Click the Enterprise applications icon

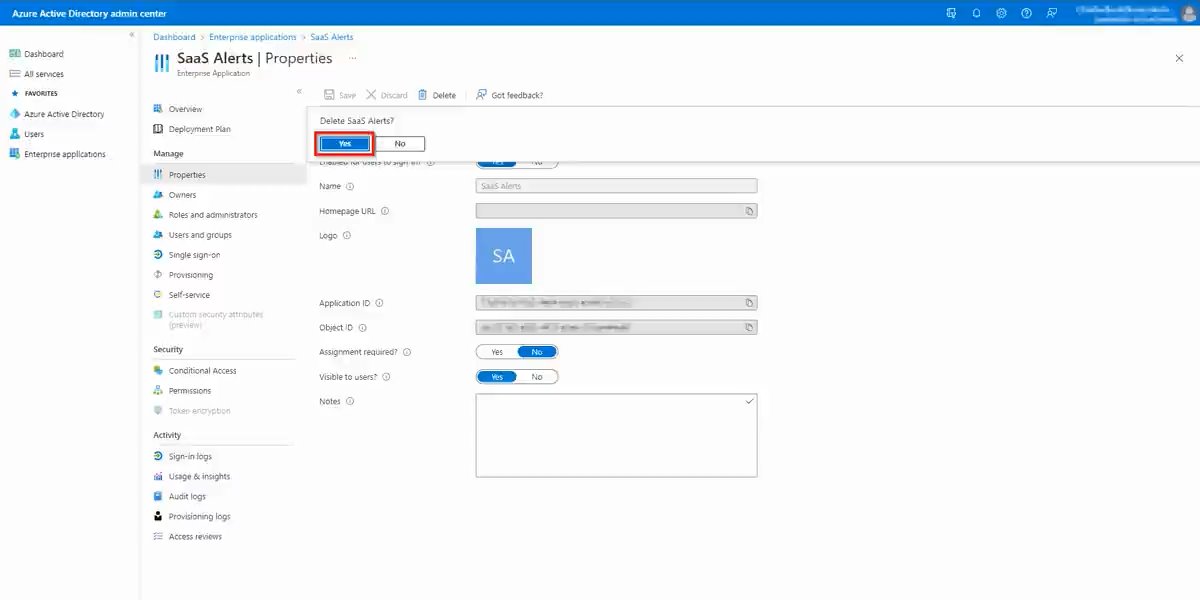click(x=15, y=154)
